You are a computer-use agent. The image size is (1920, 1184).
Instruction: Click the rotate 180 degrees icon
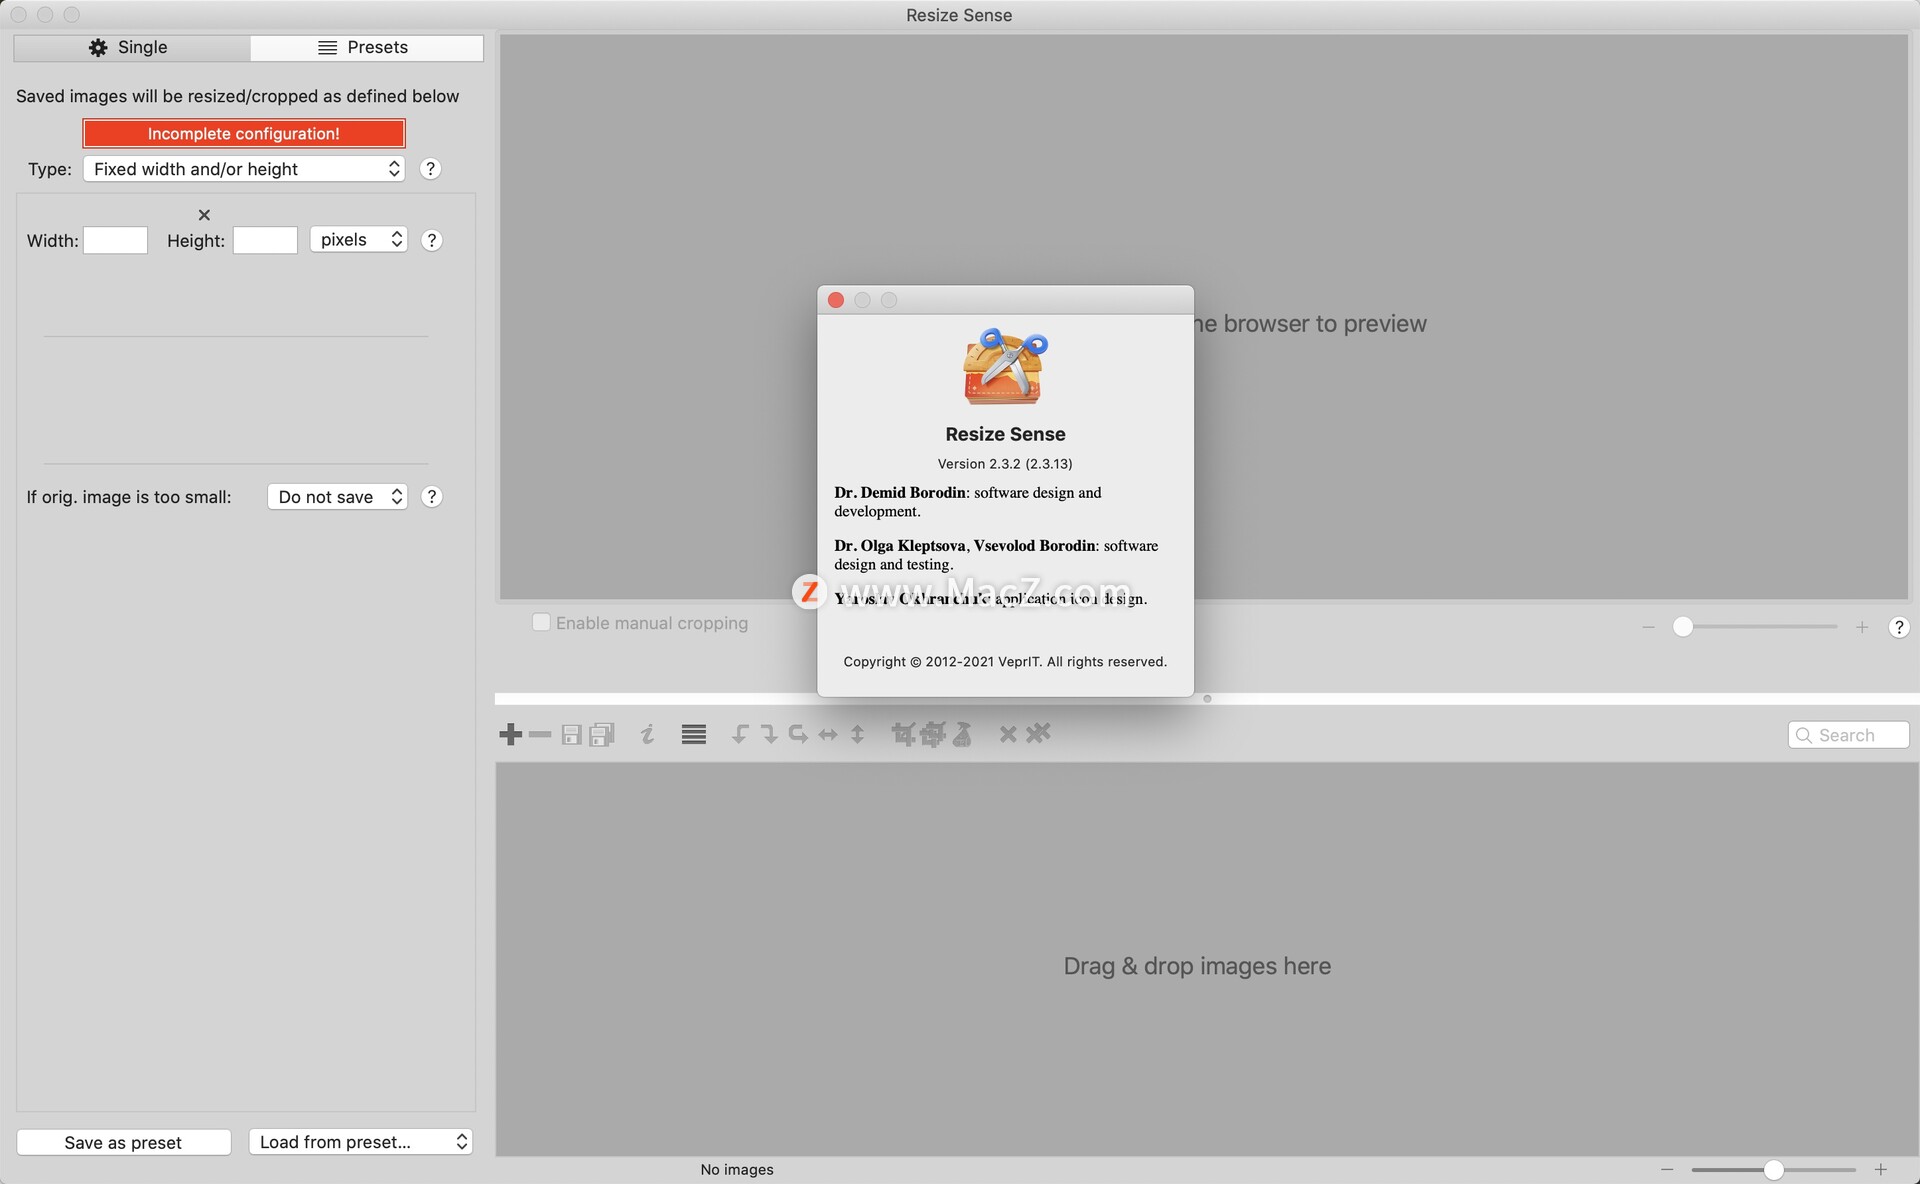798,735
